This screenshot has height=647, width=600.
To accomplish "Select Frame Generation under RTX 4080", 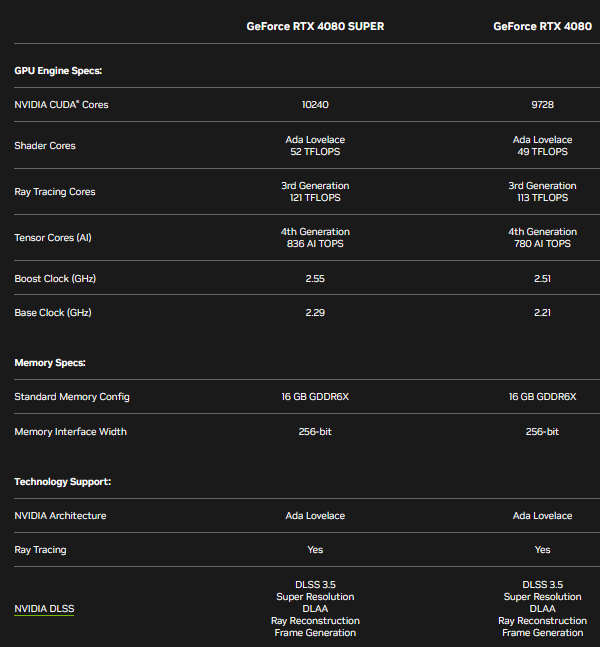I will [x=542, y=633].
